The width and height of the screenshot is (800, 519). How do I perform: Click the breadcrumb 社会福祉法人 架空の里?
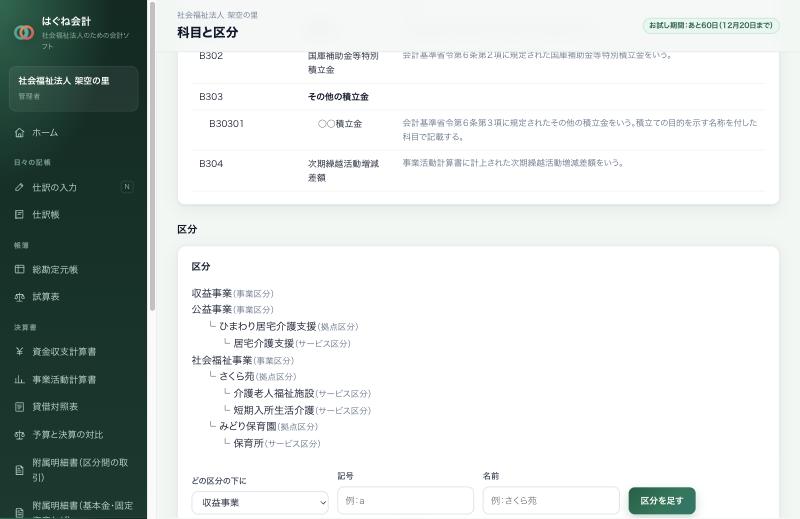[x=217, y=15]
